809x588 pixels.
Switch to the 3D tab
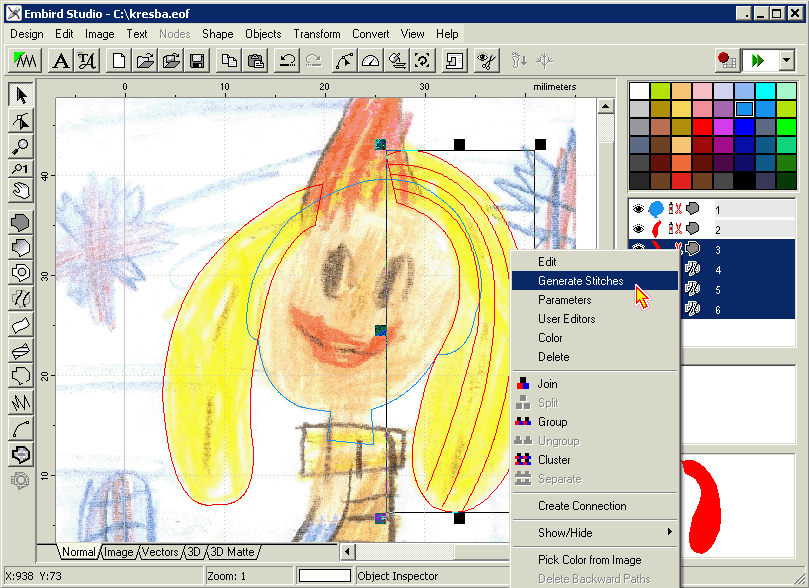[192, 551]
